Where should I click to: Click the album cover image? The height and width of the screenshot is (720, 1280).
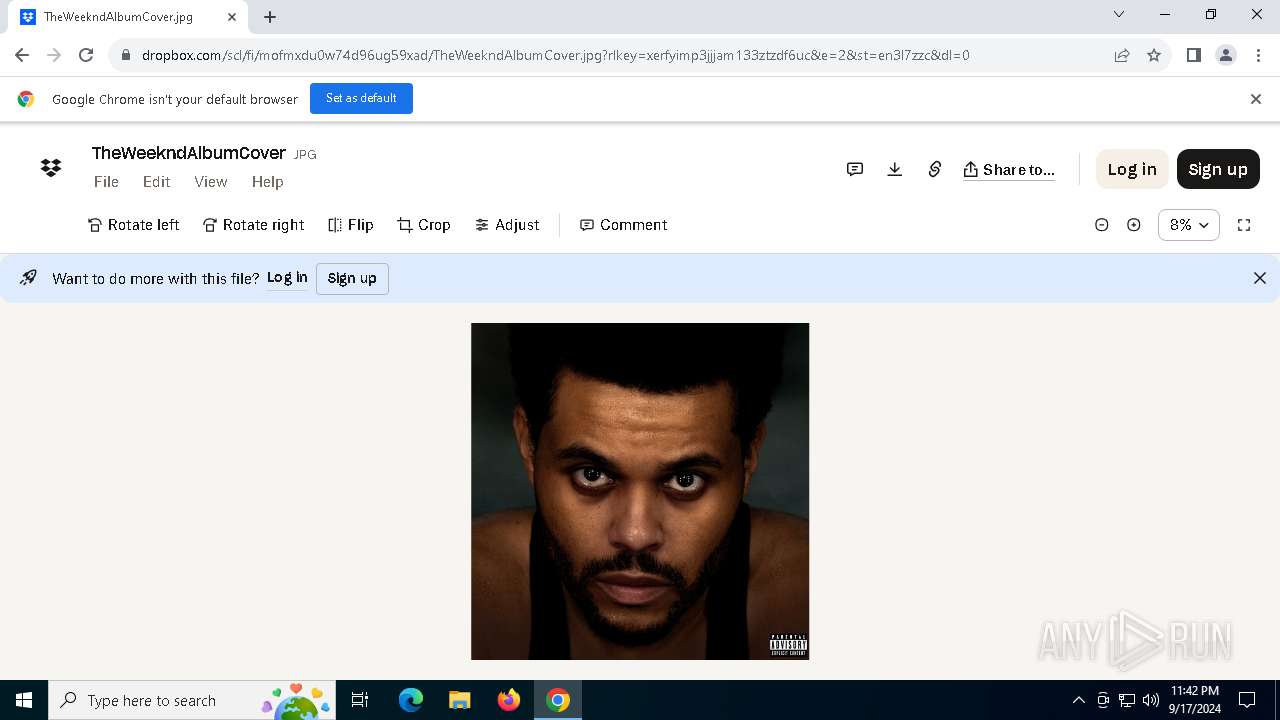tap(640, 491)
